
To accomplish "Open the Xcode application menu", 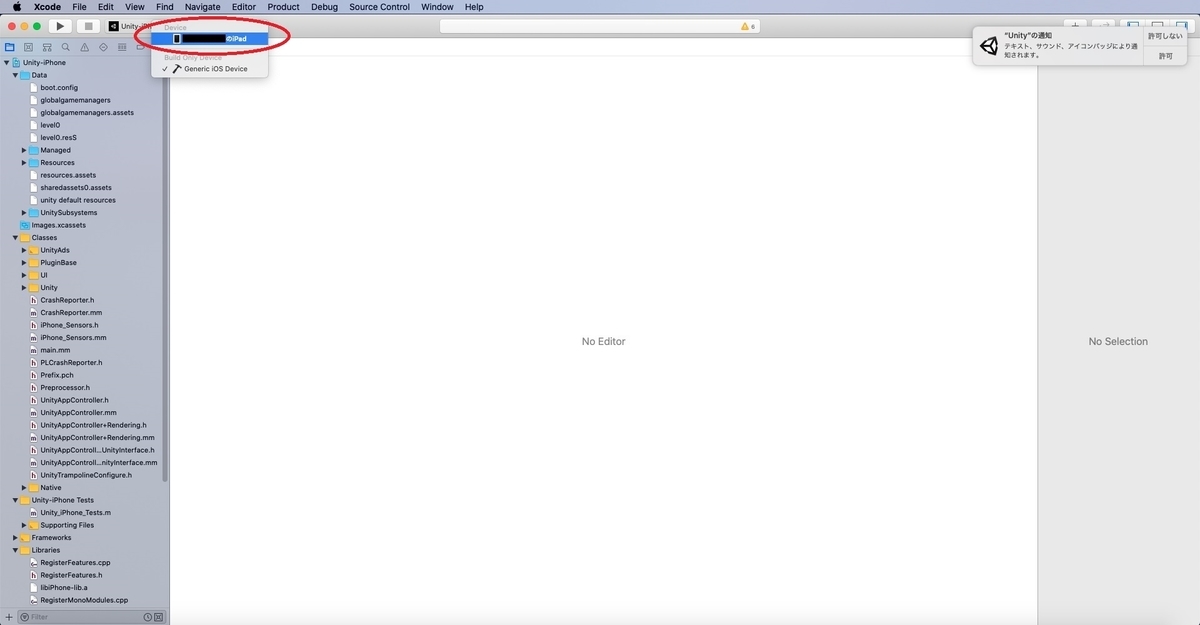I will pyautogui.click(x=47, y=7).
